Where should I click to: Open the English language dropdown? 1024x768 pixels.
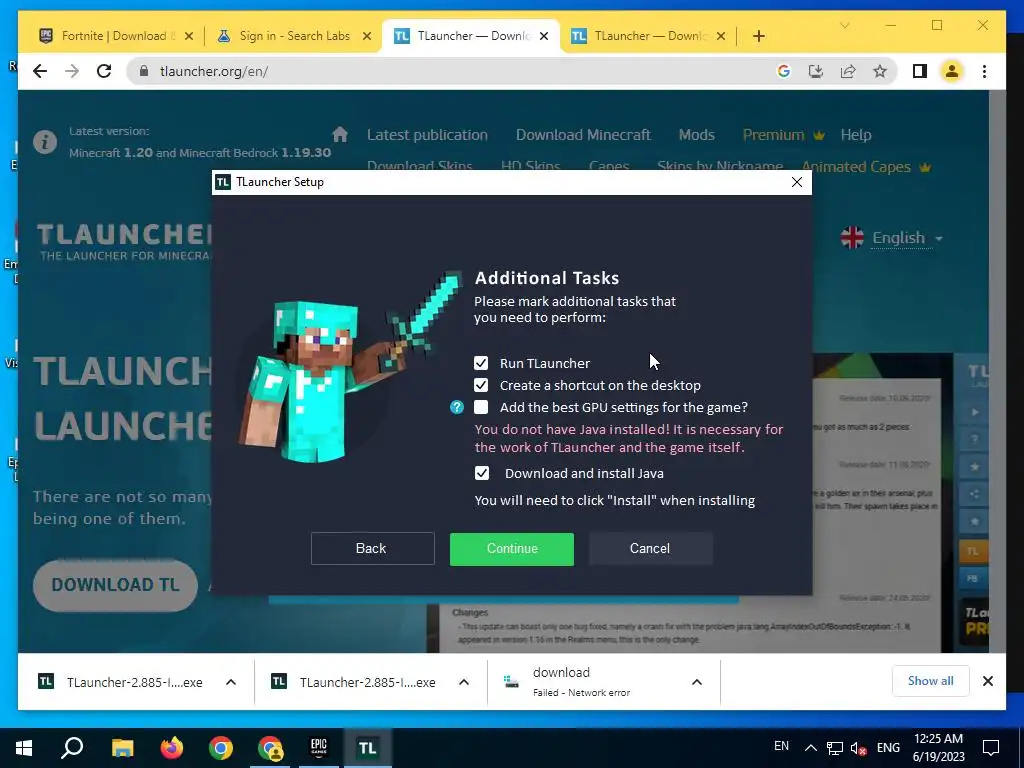click(x=892, y=238)
